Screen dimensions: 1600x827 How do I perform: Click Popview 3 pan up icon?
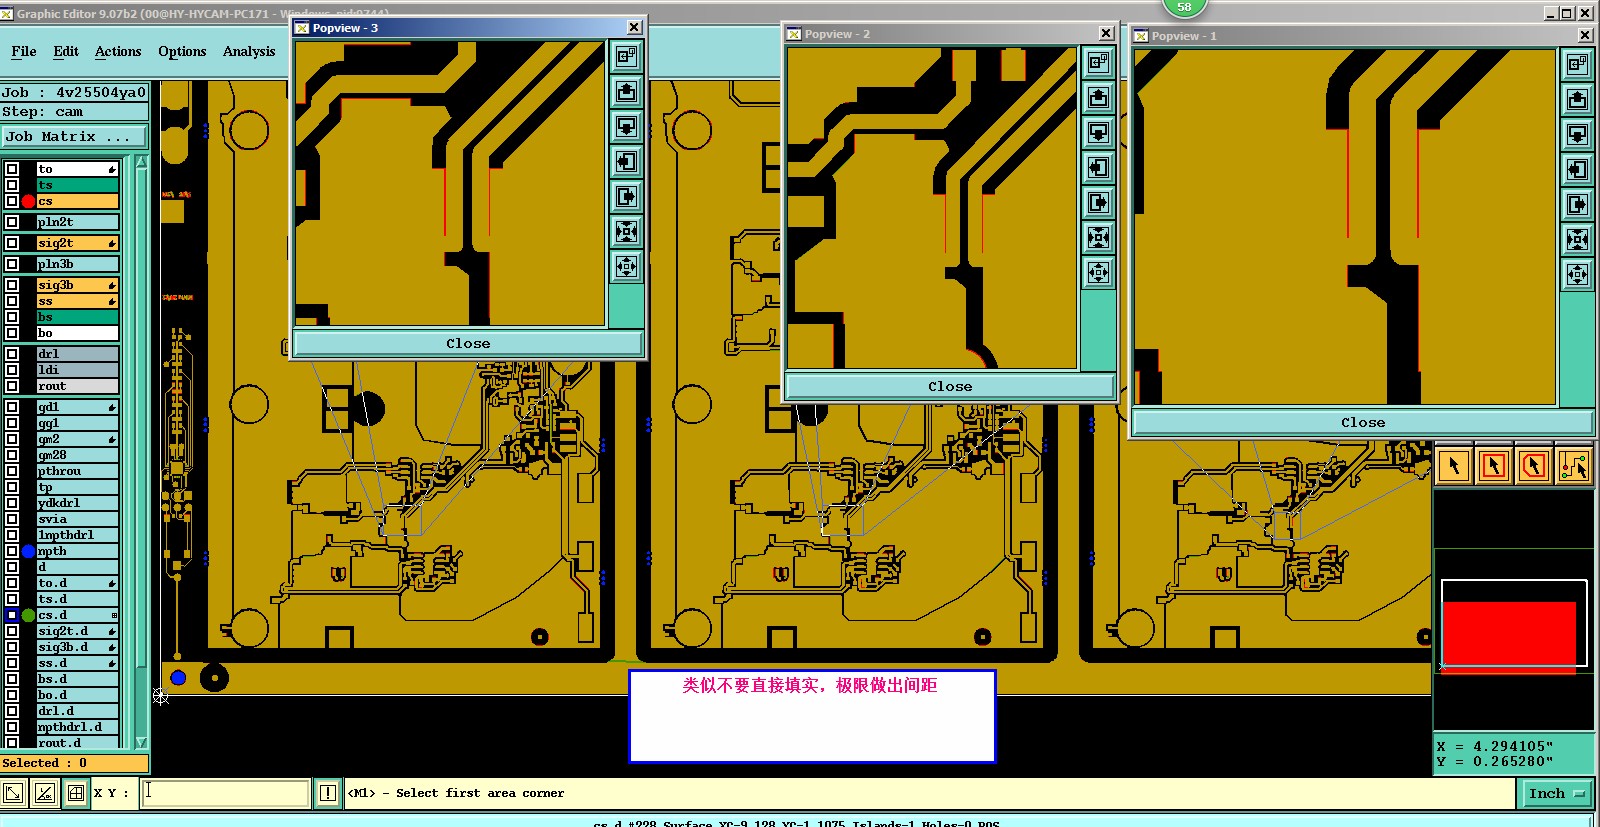tap(626, 92)
